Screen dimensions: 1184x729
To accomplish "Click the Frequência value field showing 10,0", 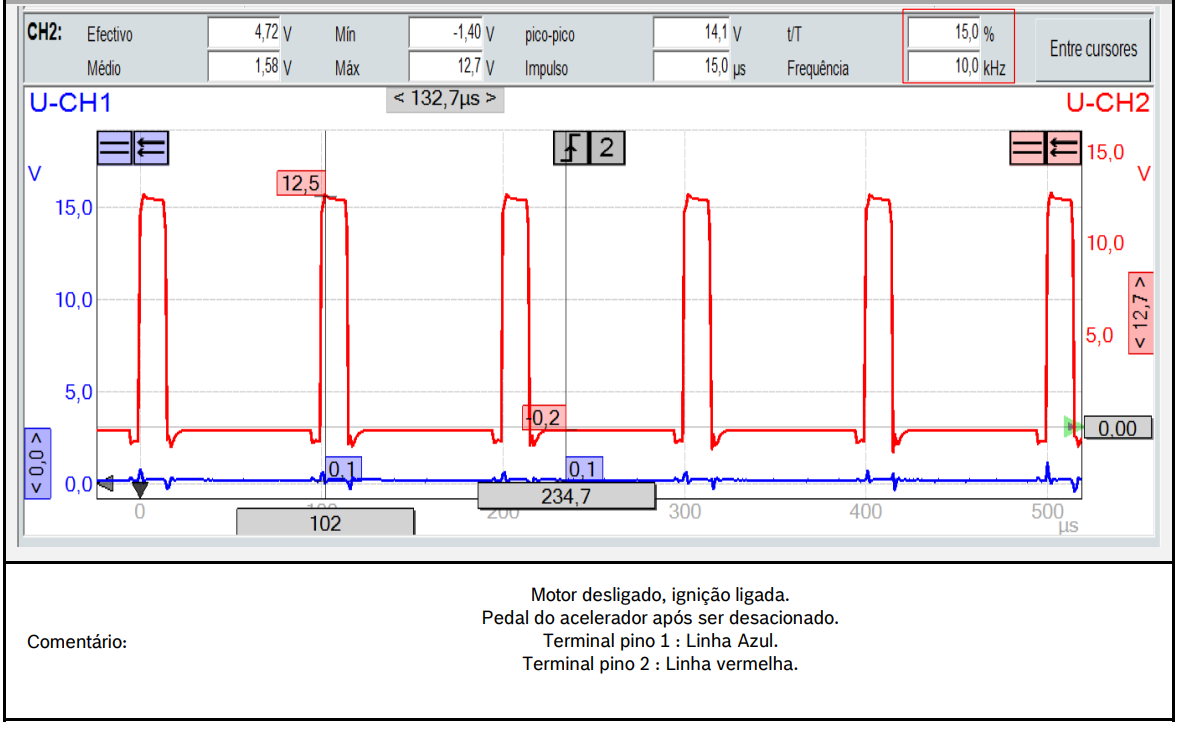I will pyautogui.click(x=945, y=68).
